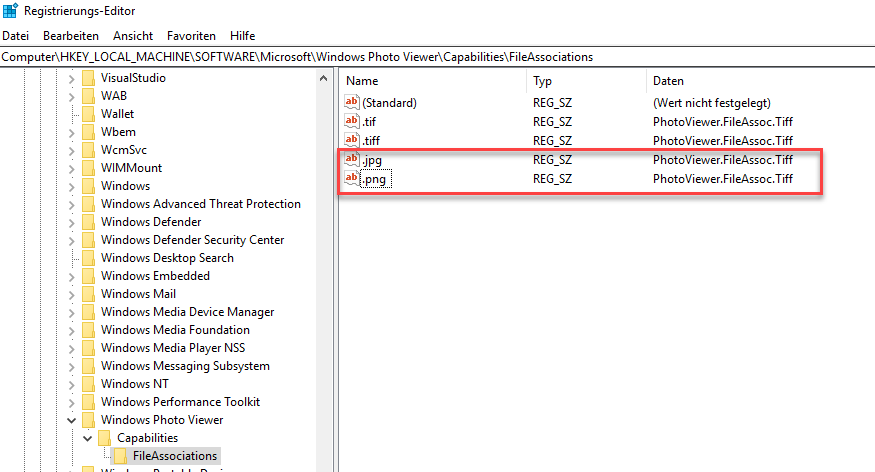Open the Hilfe menu
Viewport: 875px width, 472px height.
click(x=242, y=36)
